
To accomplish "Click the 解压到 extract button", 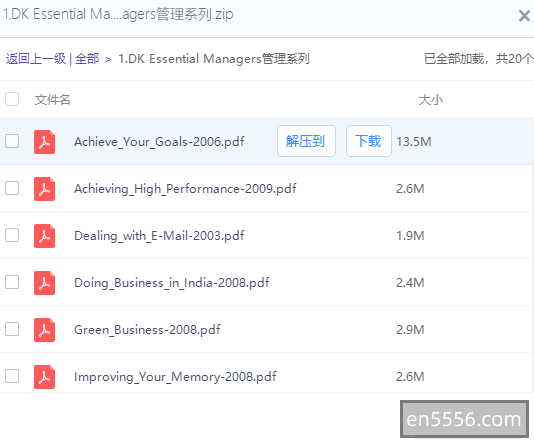I will [x=306, y=141].
